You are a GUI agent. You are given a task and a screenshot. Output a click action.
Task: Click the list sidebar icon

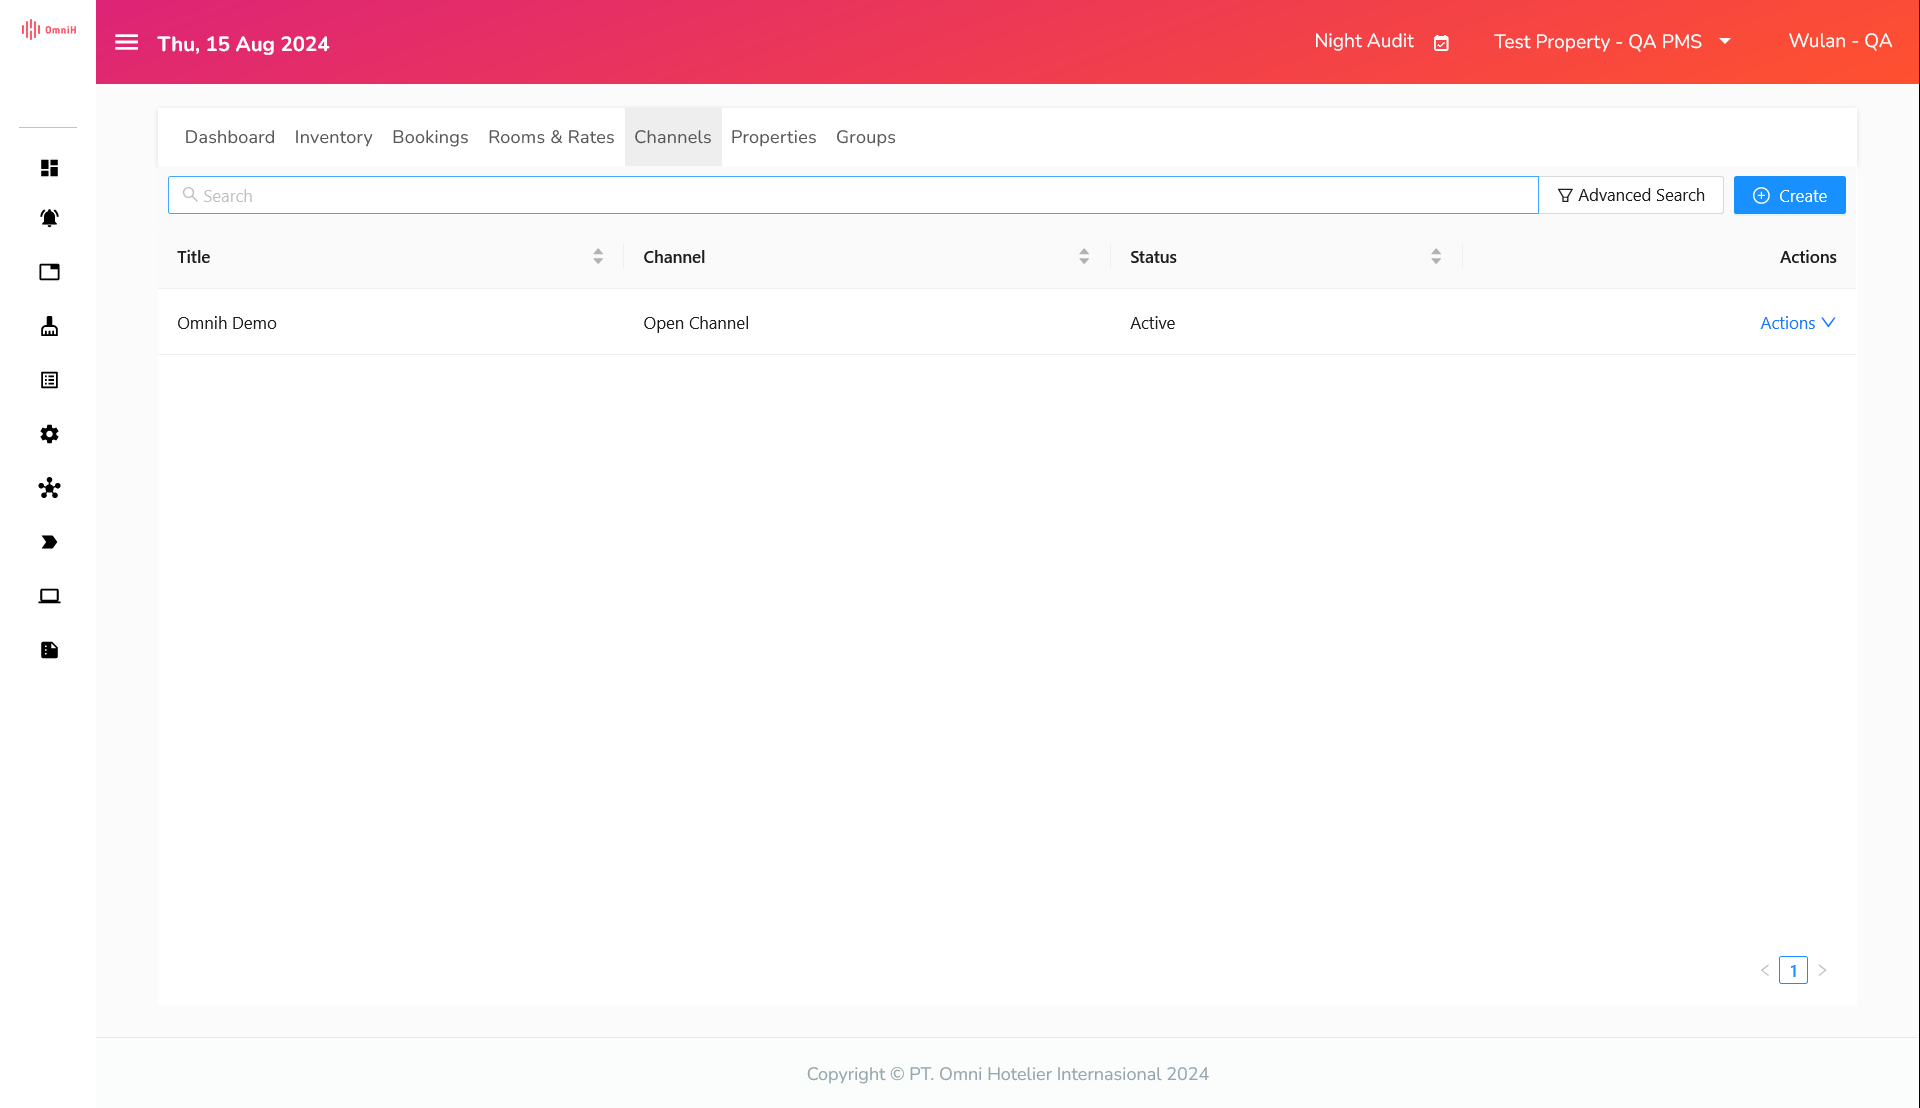tap(49, 380)
